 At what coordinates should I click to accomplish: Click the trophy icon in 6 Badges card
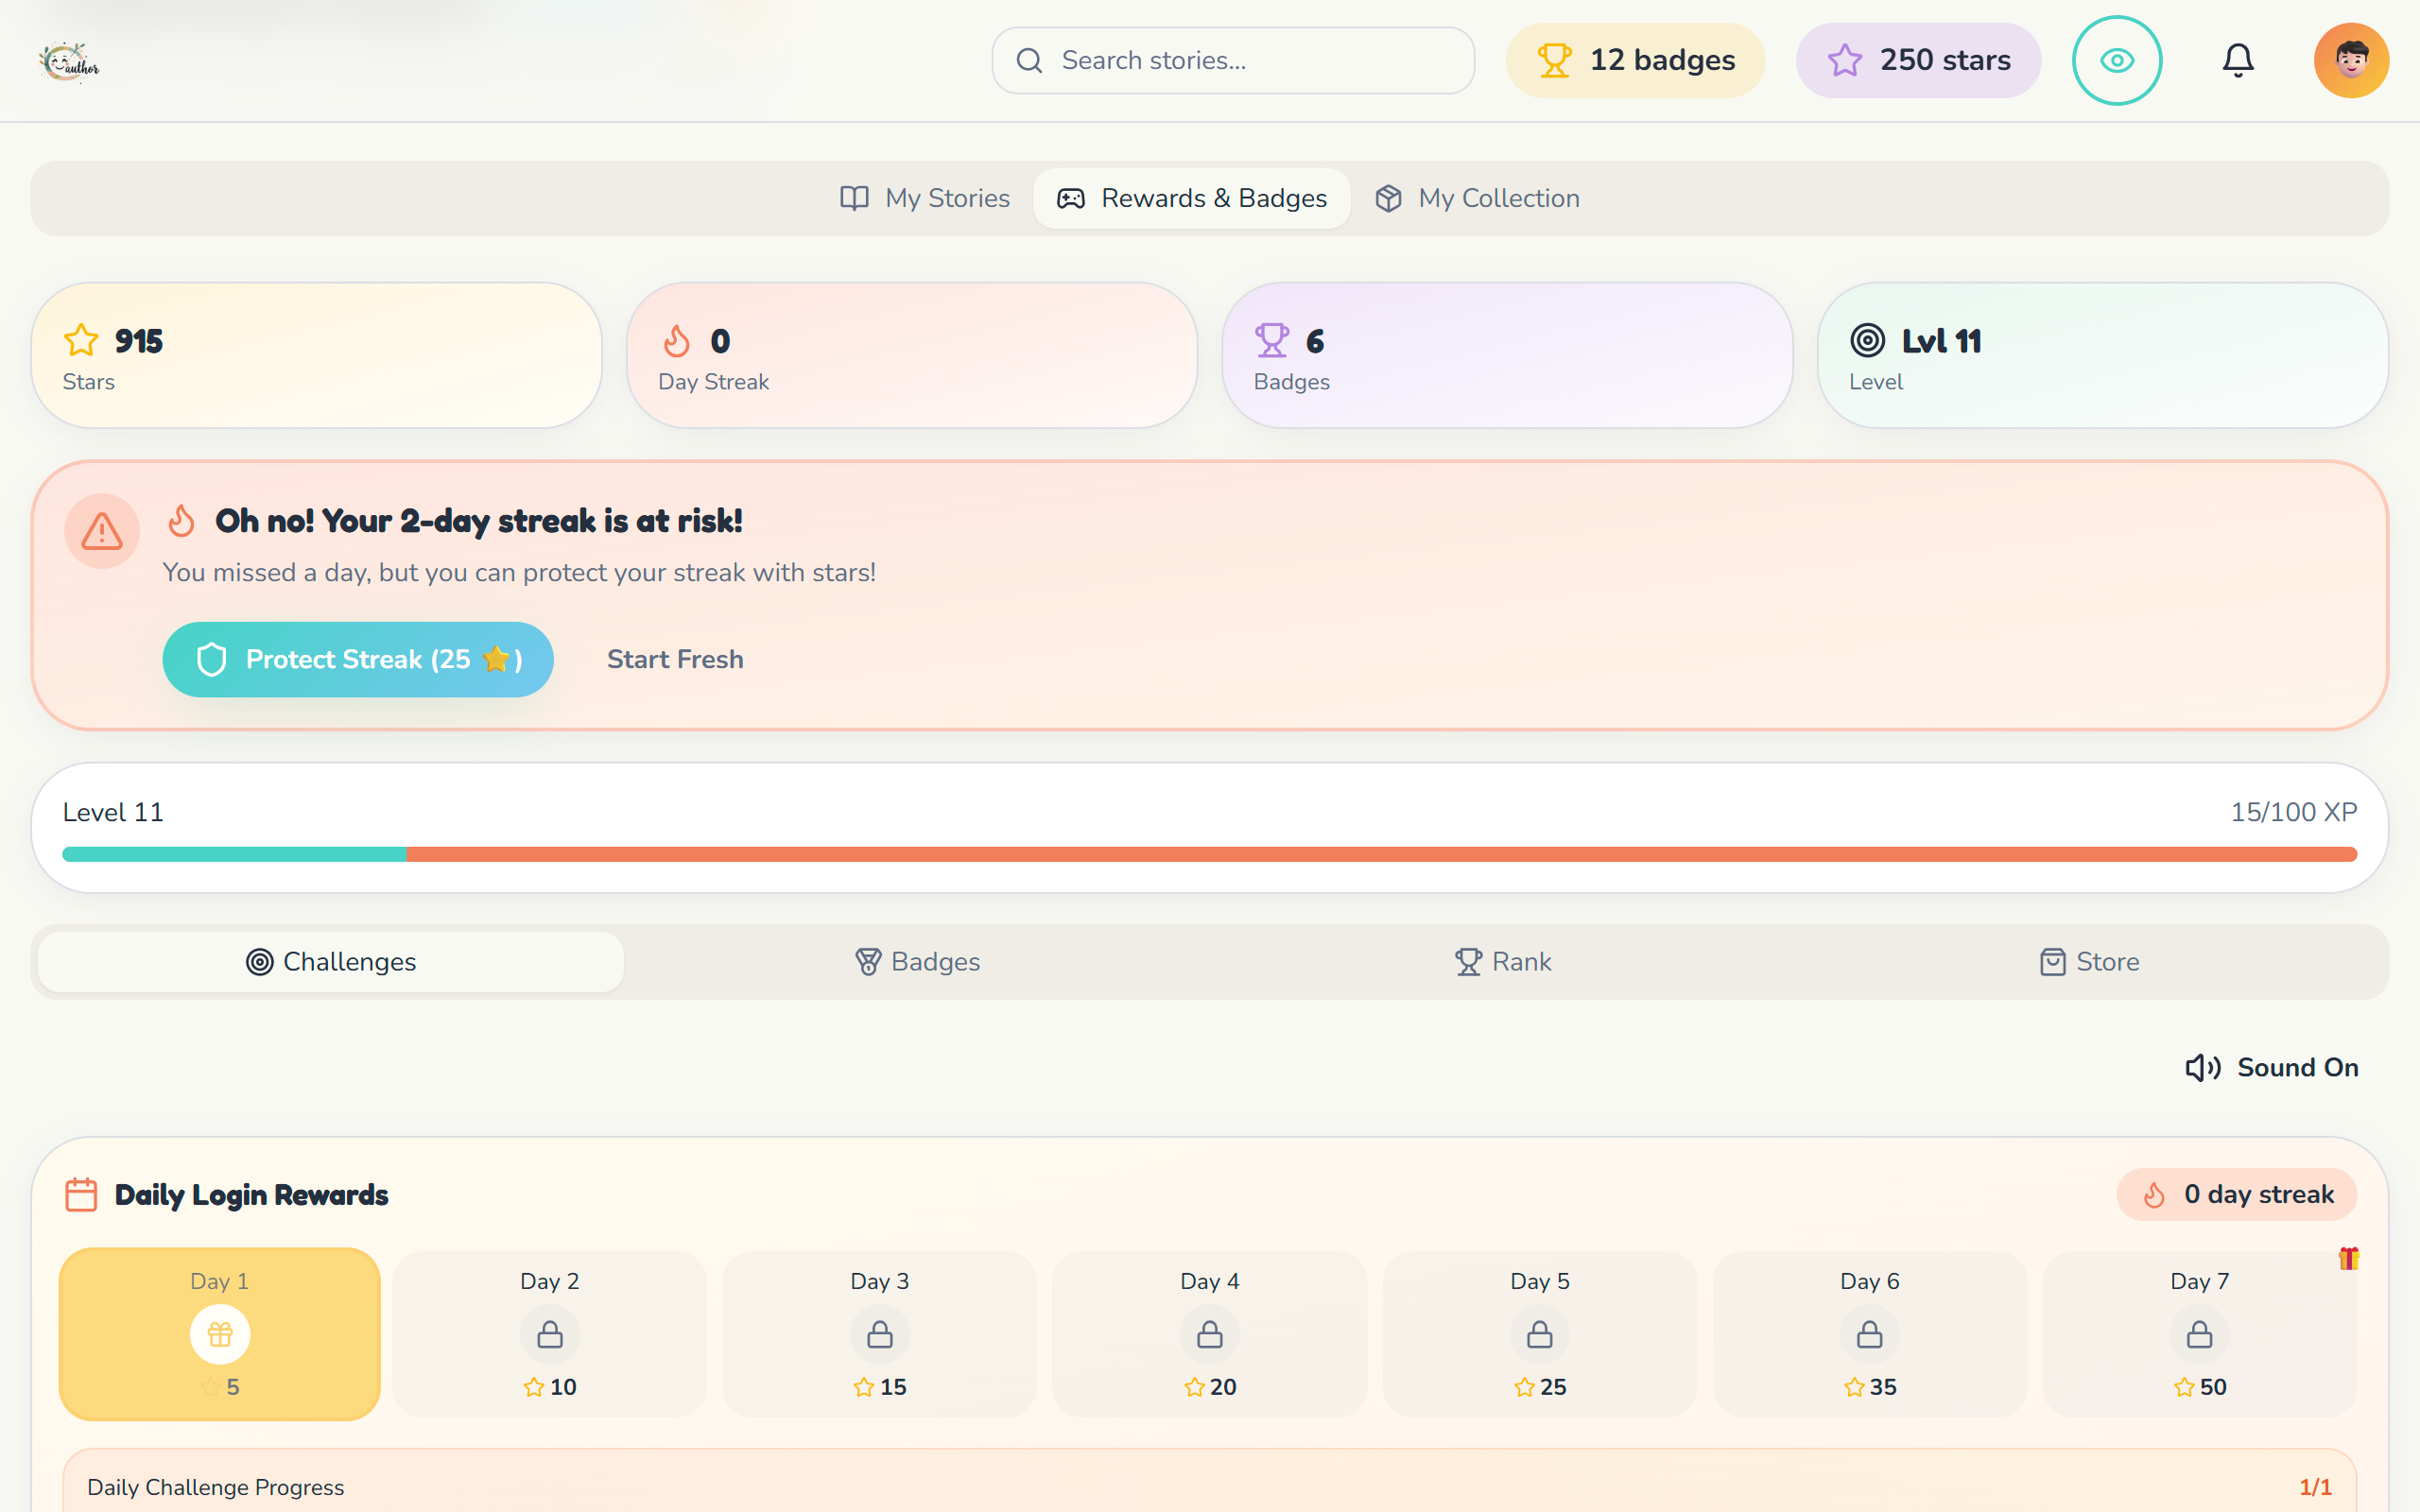point(1272,341)
